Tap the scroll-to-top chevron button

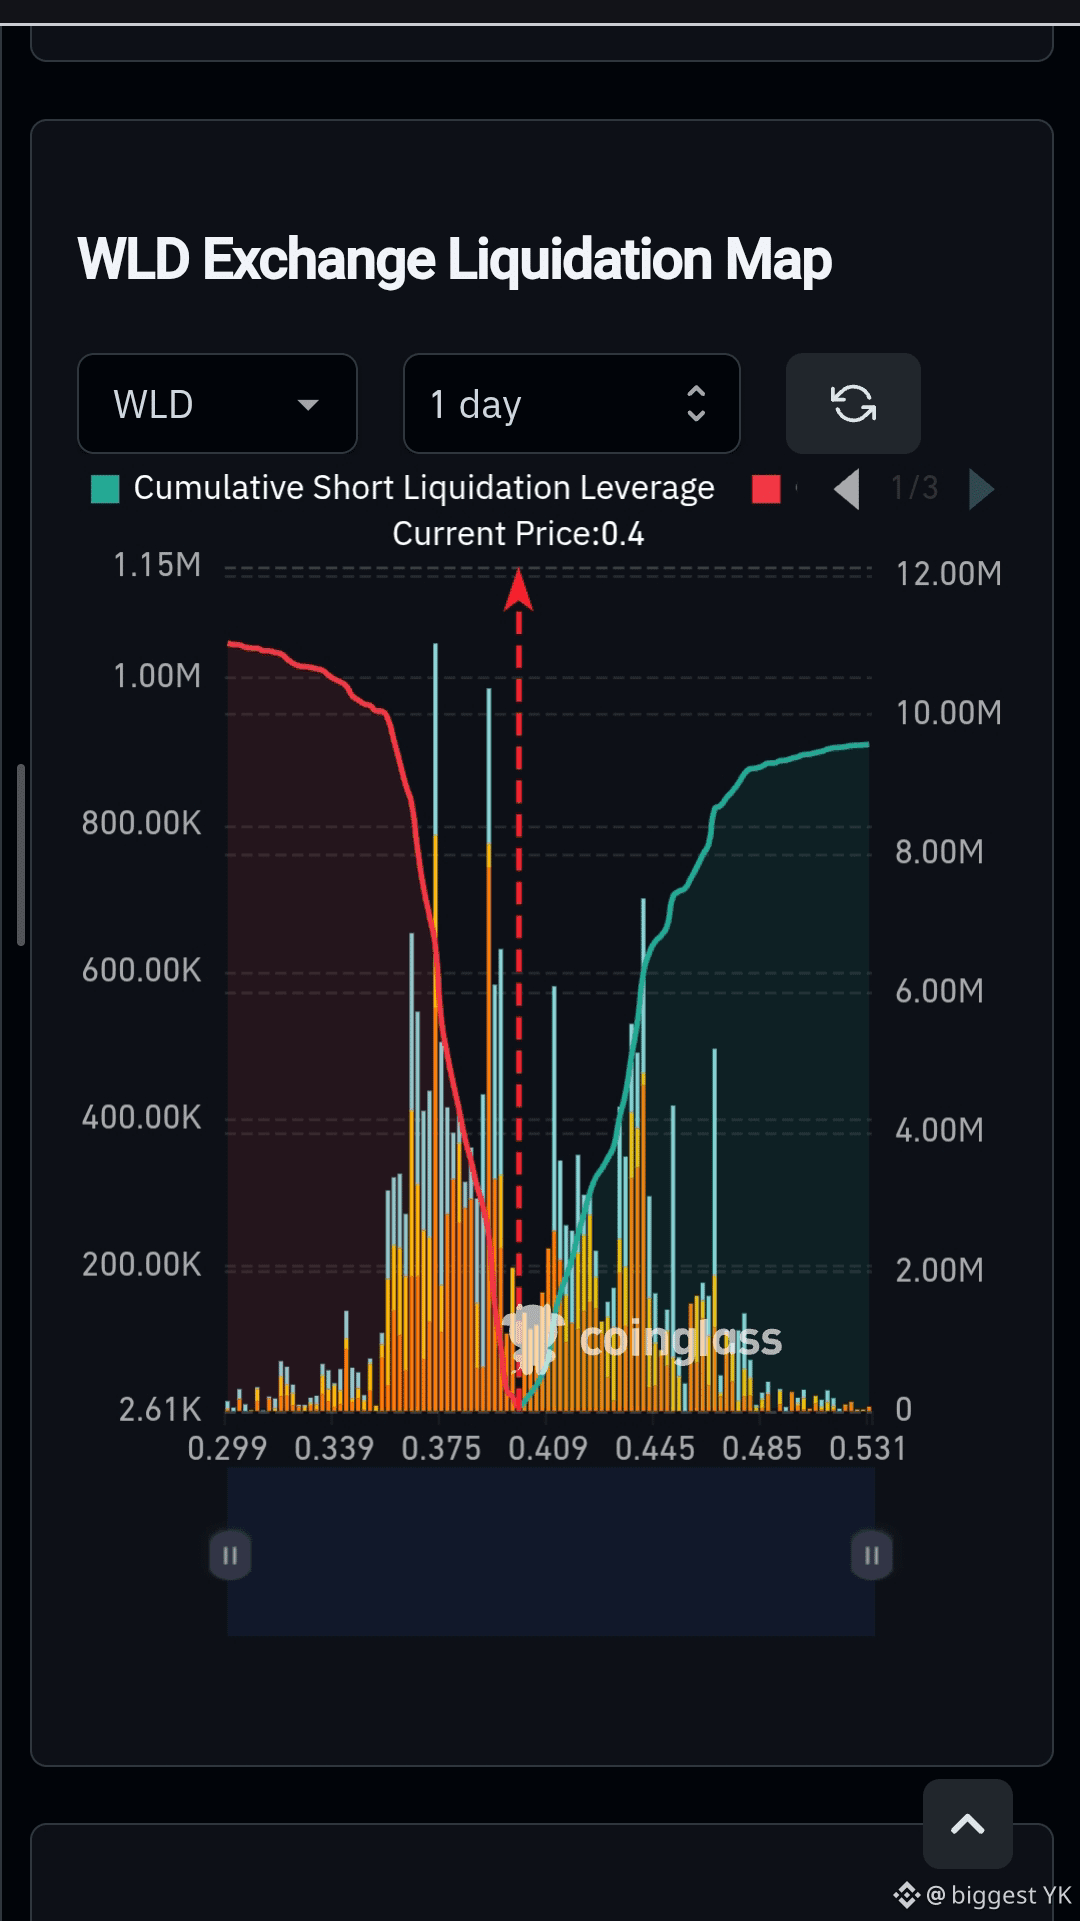pos(967,1824)
